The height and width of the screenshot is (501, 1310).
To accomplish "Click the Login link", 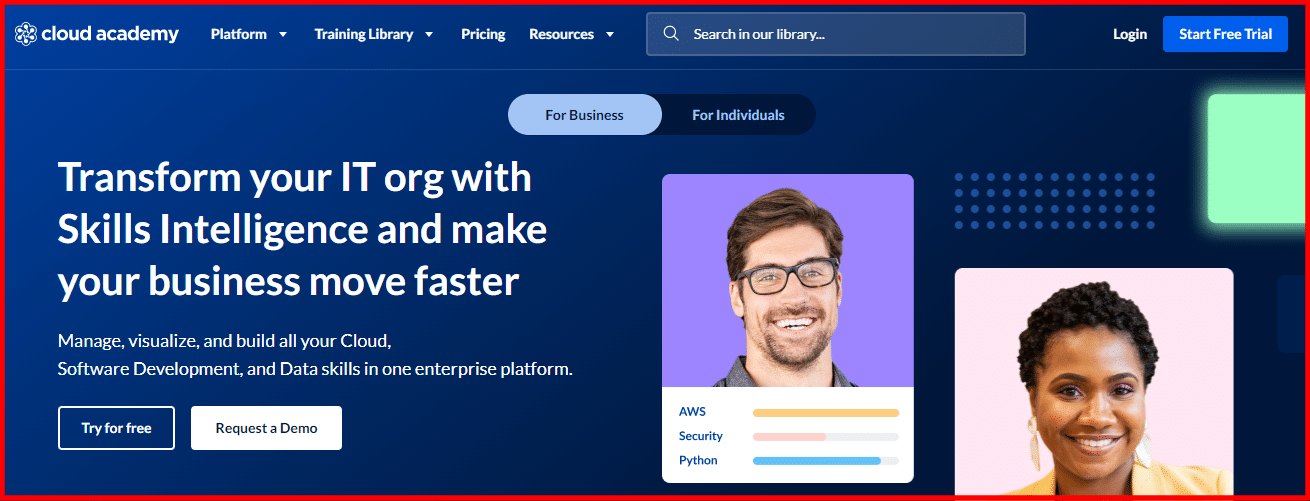I will point(1130,34).
